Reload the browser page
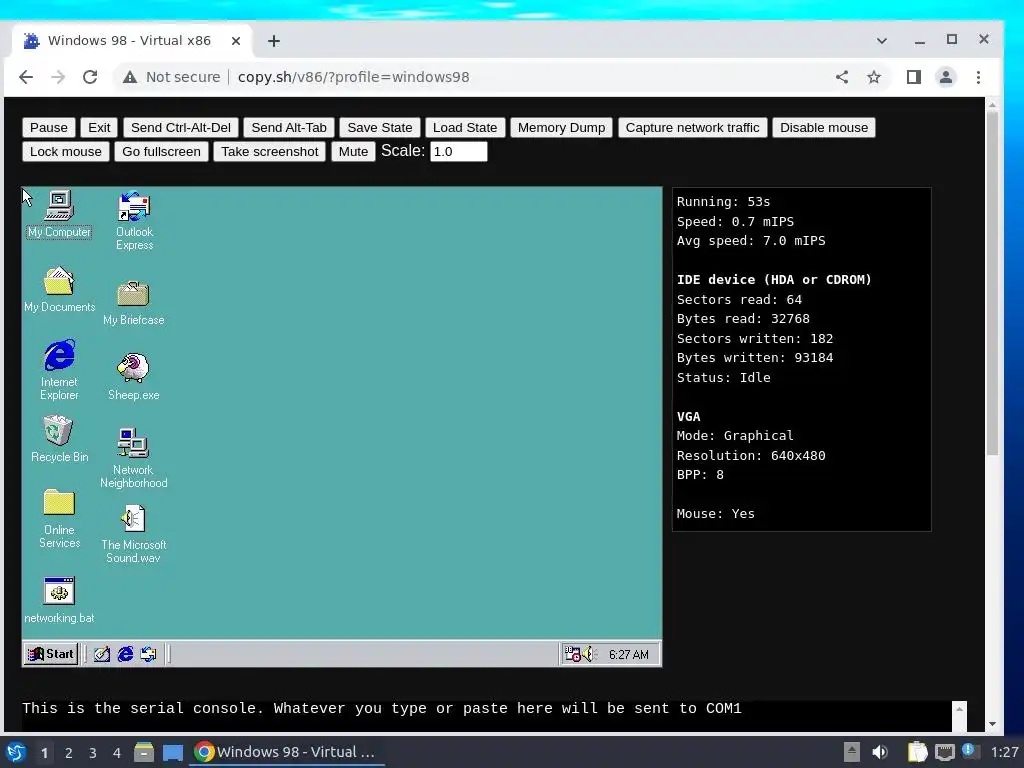This screenshot has height=768, width=1024. [90, 77]
